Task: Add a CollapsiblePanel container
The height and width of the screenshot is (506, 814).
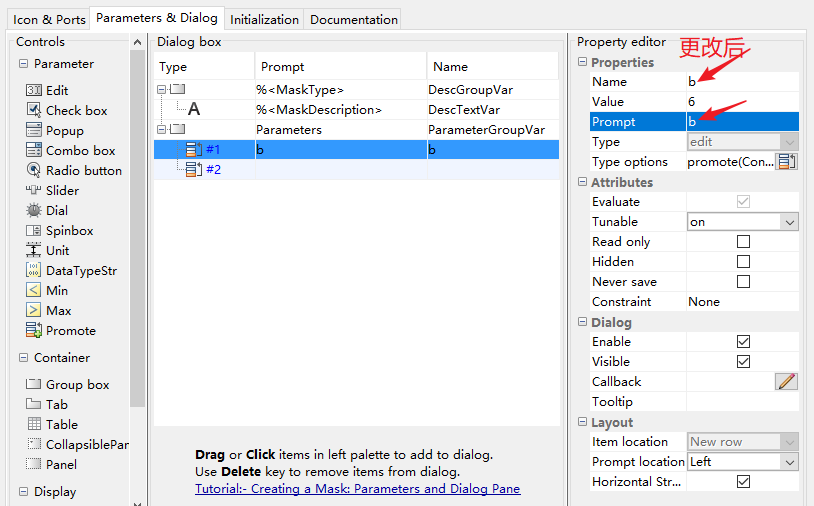Action: pos(77,444)
